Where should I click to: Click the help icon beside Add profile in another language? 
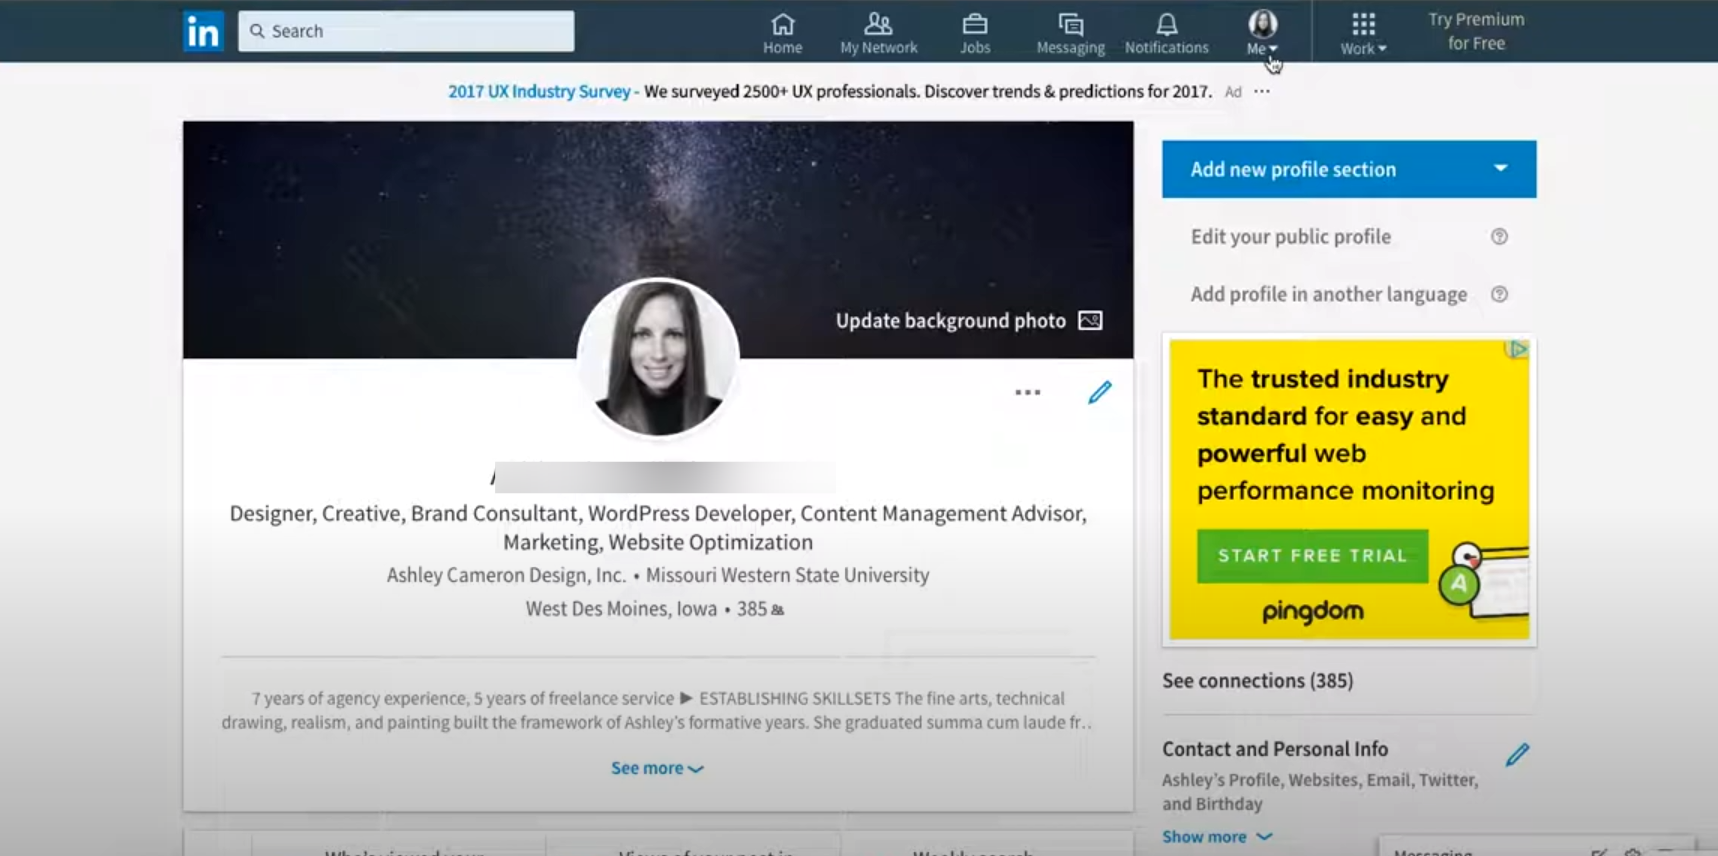click(1499, 294)
